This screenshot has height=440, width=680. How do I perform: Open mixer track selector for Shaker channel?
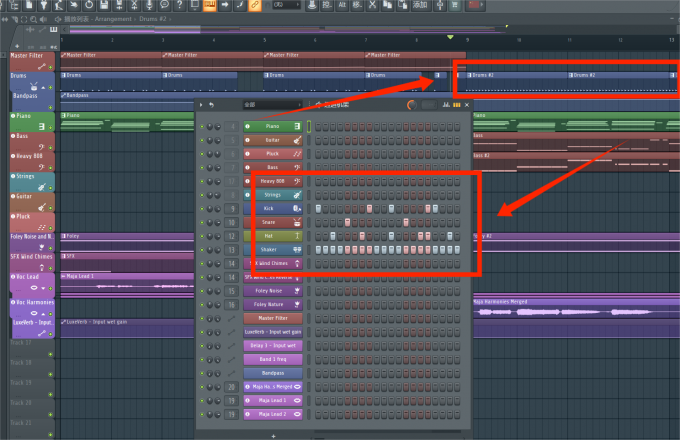(x=232, y=249)
